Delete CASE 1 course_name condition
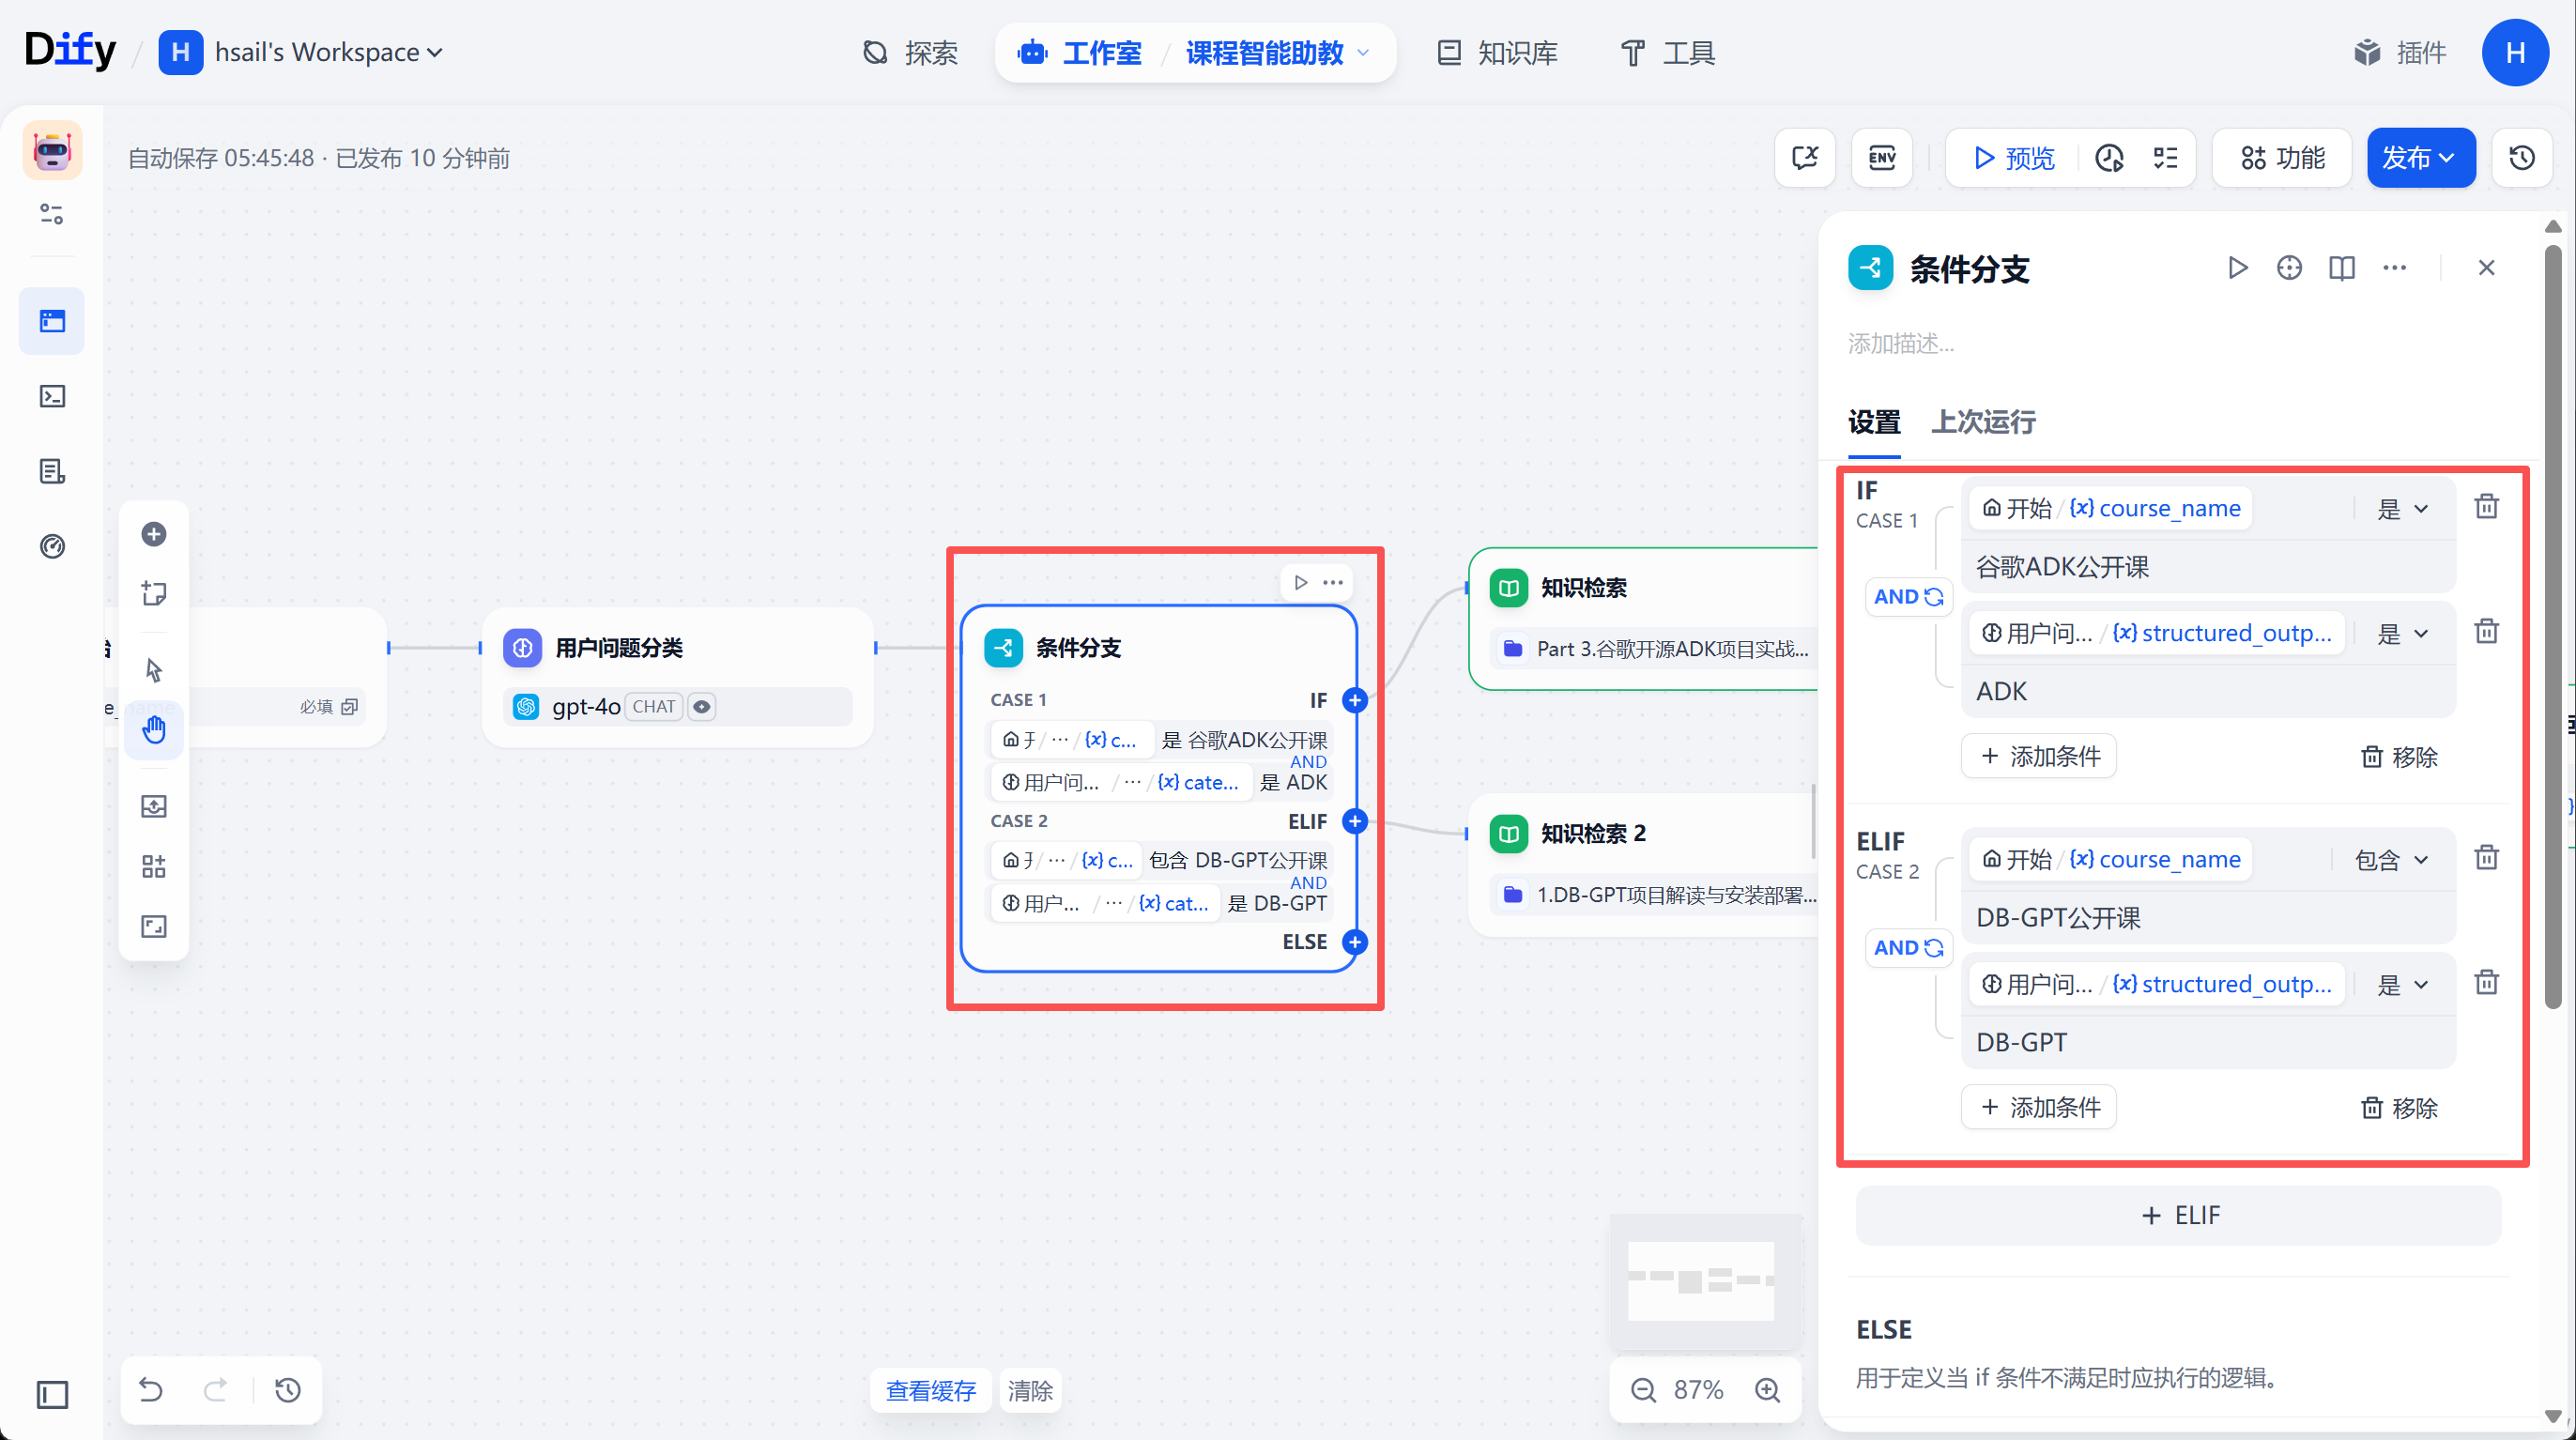This screenshot has height=1440, width=2576. point(2486,507)
